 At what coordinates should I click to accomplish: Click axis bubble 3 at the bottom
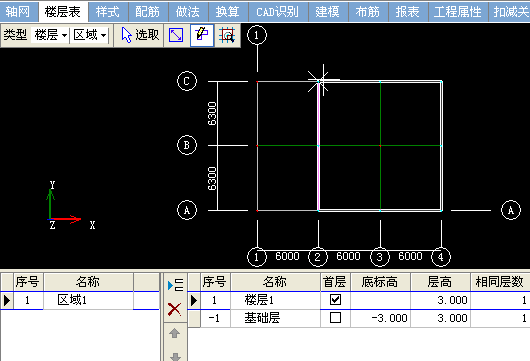point(380,257)
